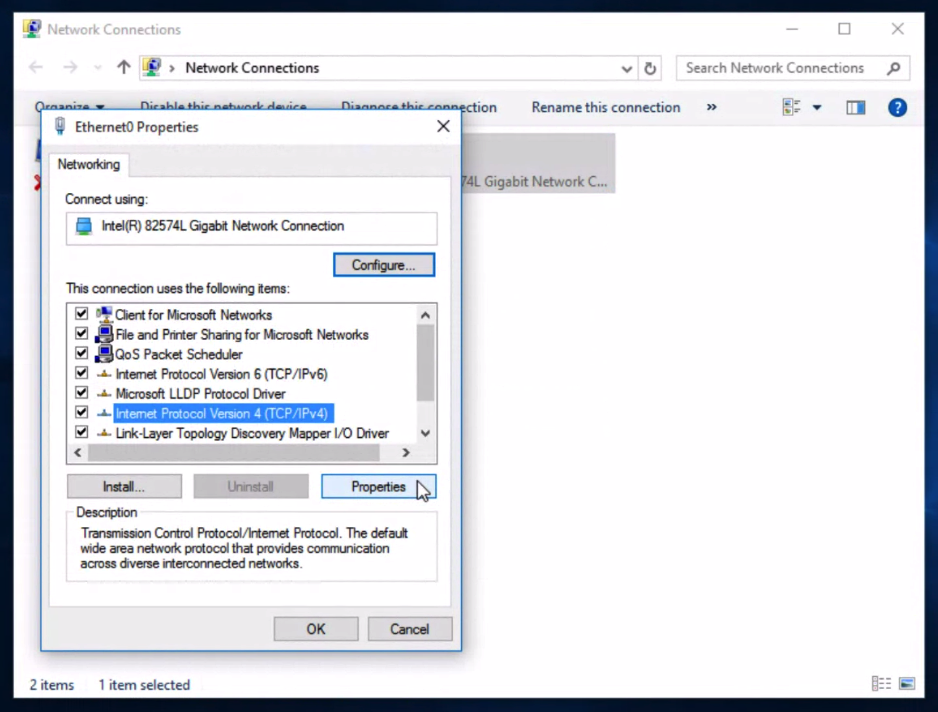Disable Internet Protocol Version 6 checkbox
The image size is (938, 712).
tap(81, 373)
